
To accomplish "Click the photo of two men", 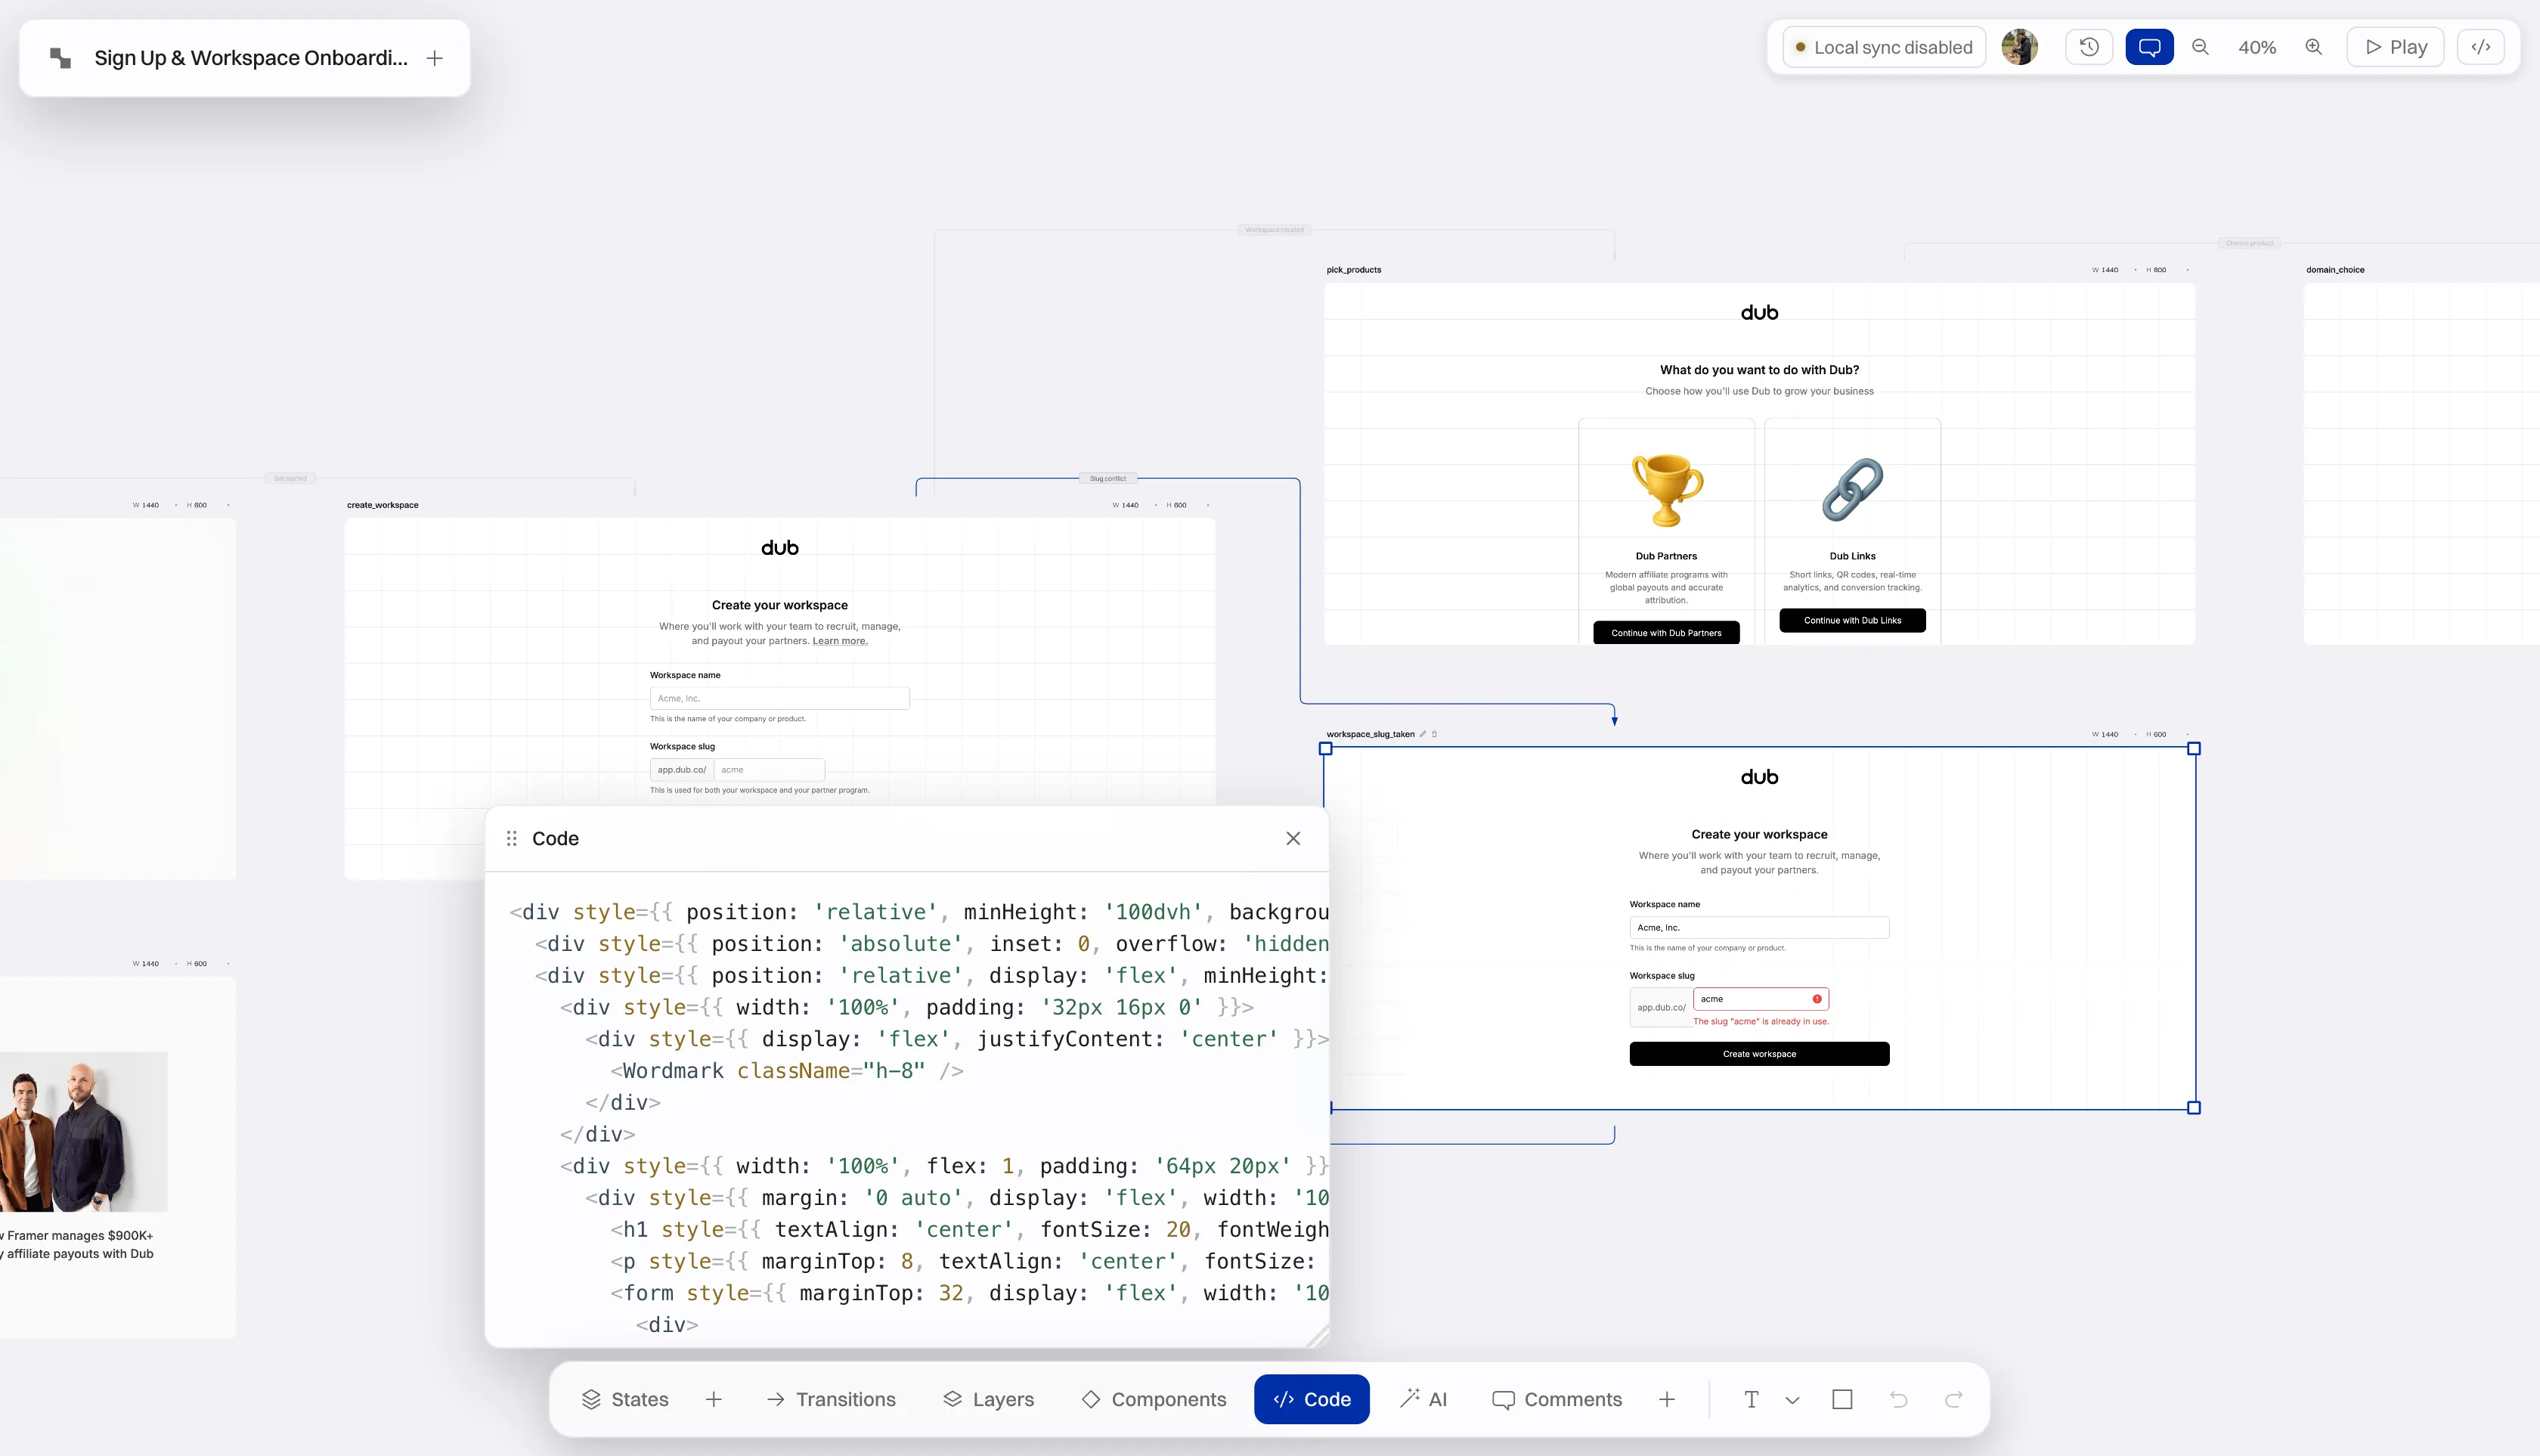I will coord(84,1132).
